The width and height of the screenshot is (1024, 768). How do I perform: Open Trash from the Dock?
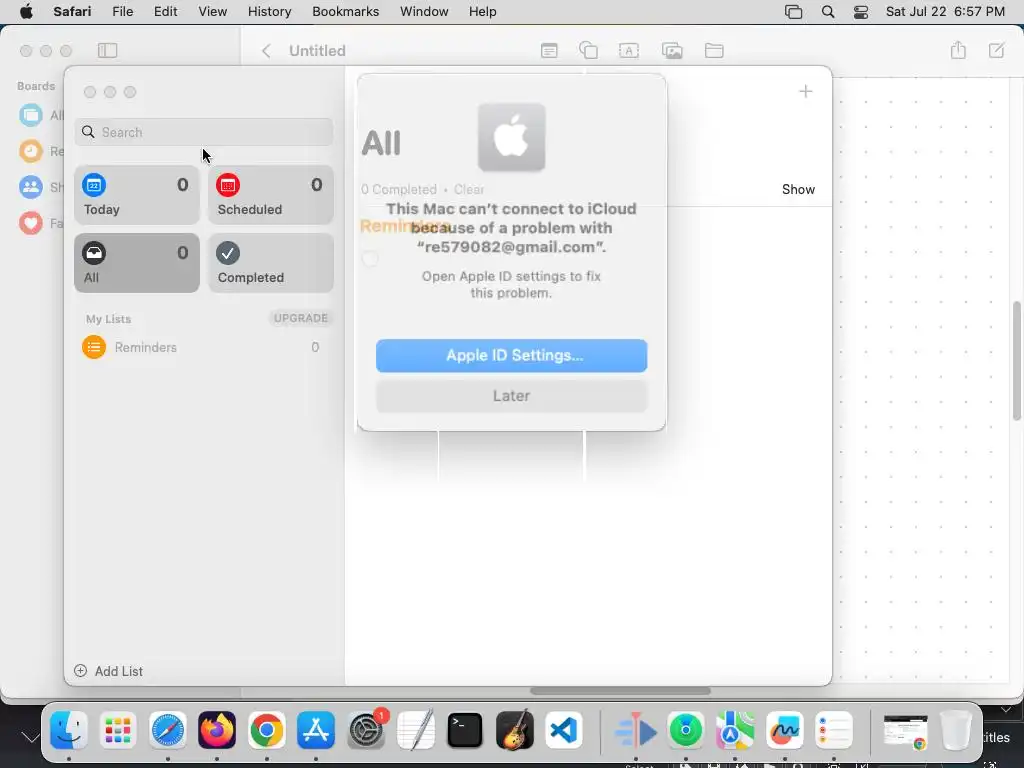pyautogui.click(x=955, y=730)
